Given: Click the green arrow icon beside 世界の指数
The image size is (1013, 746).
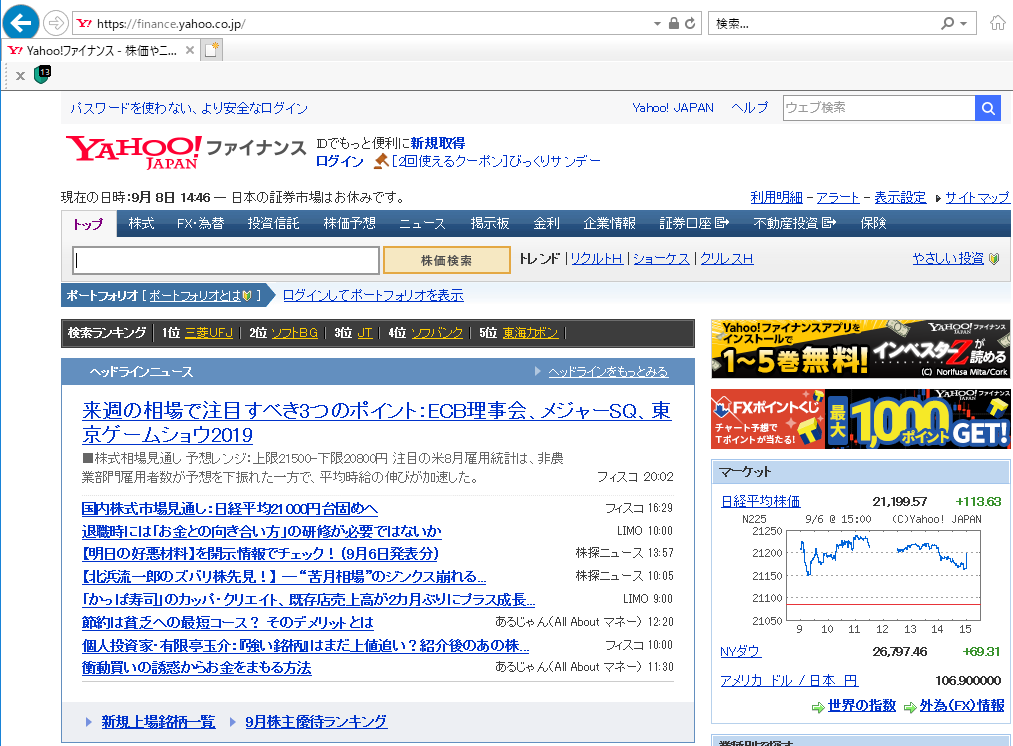Looking at the screenshot, I should pyautogui.click(x=818, y=707).
